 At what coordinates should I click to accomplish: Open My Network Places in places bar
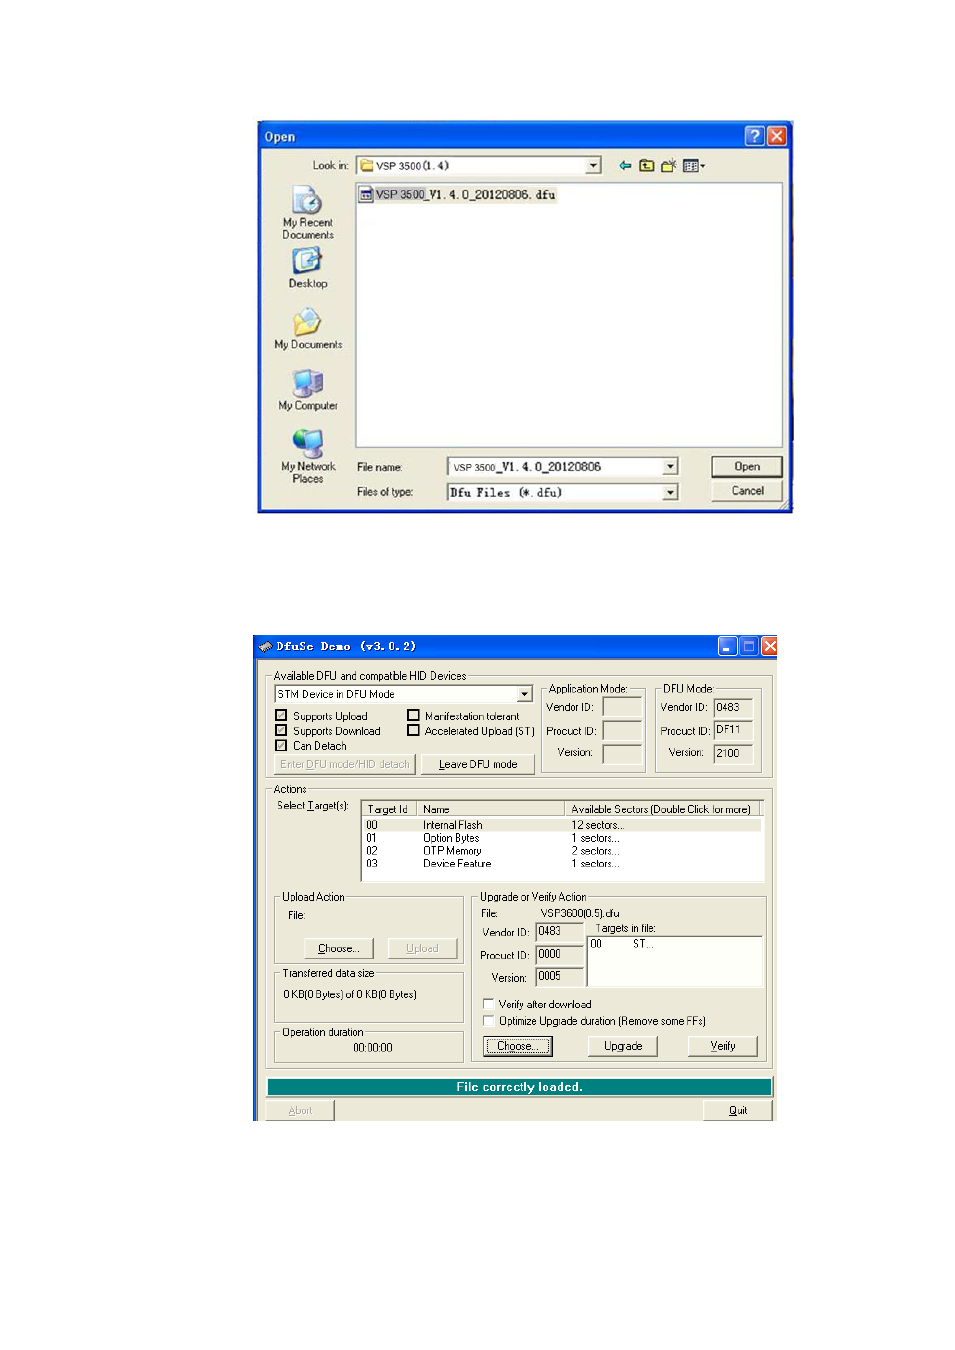pos(308,457)
